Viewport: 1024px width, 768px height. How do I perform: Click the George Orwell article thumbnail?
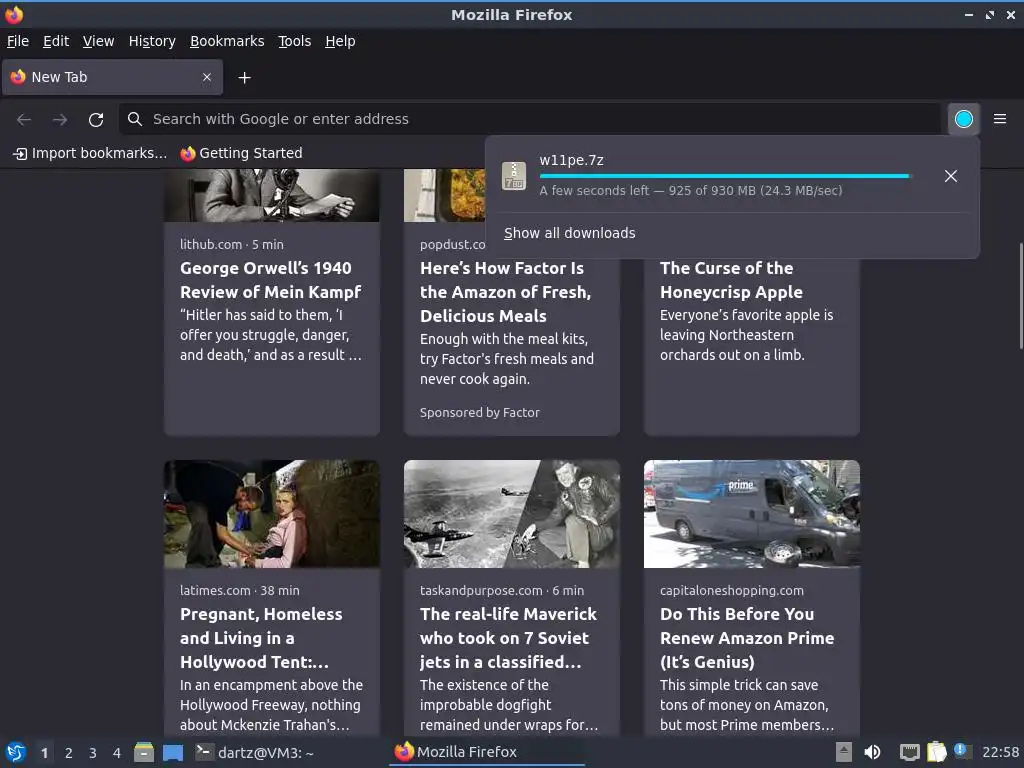click(x=272, y=195)
